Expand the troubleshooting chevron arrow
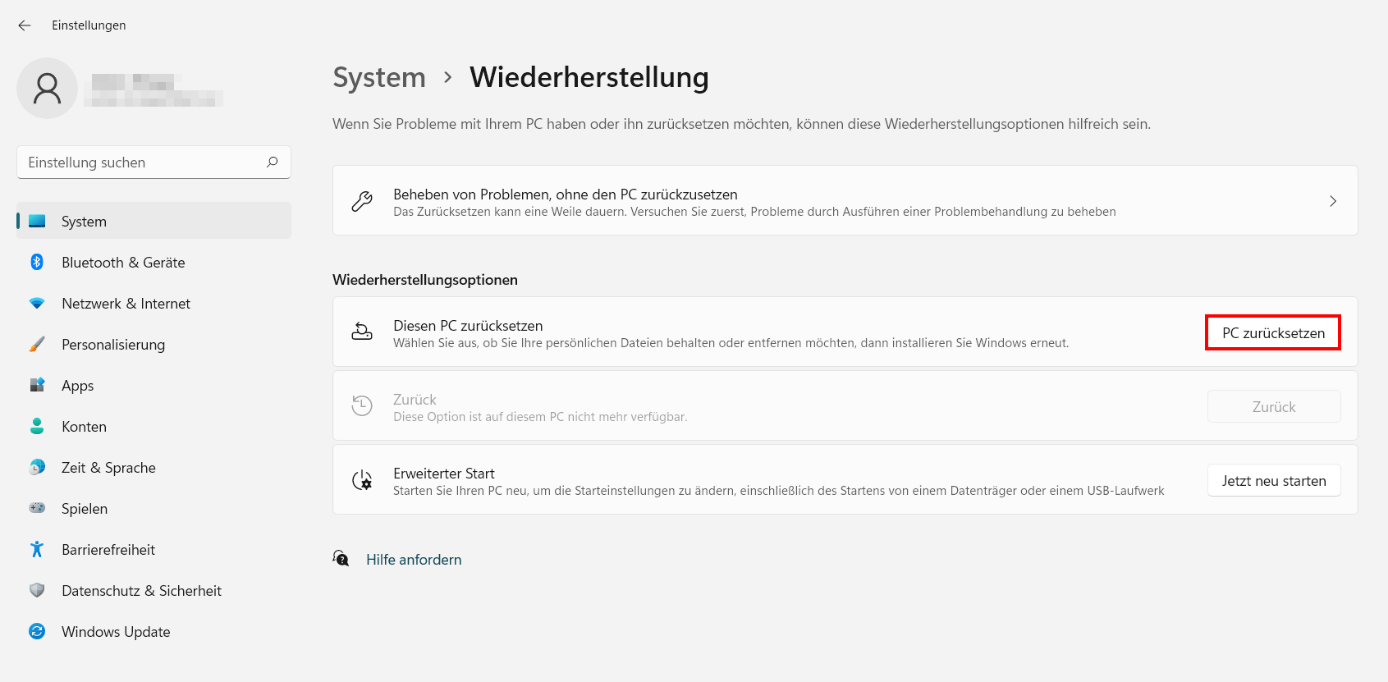This screenshot has height=682, width=1388. (1332, 201)
